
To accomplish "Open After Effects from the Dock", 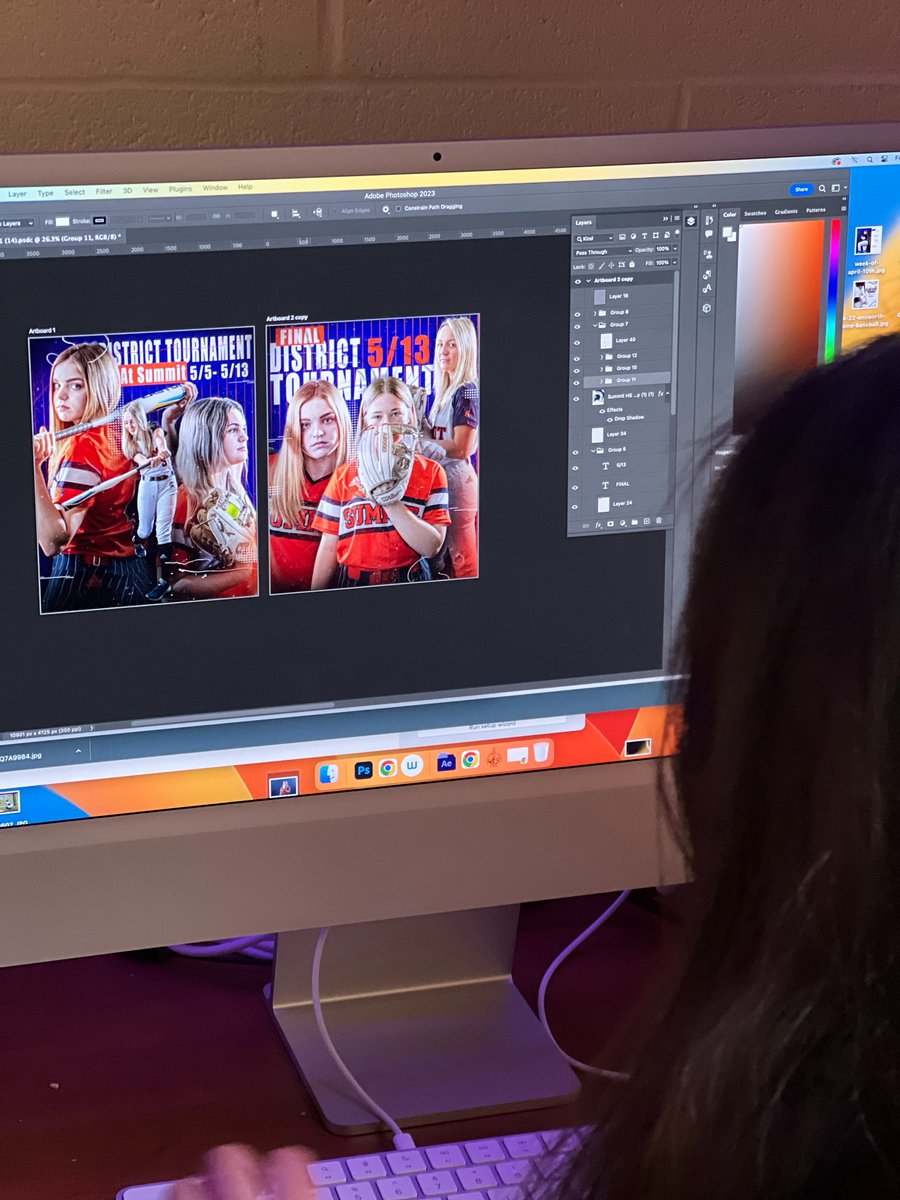I will point(446,763).
